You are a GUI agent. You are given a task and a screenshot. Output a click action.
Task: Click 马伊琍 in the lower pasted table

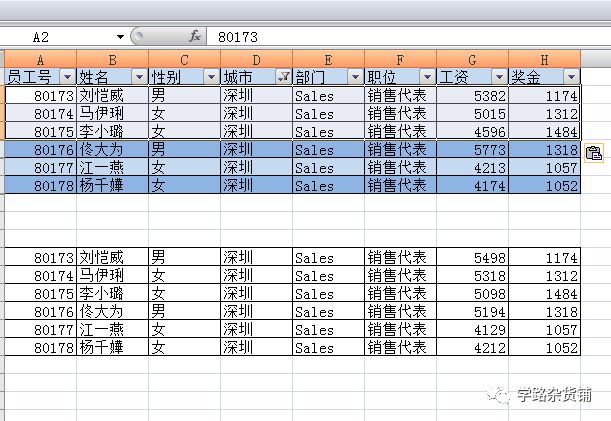coord(101,275)
